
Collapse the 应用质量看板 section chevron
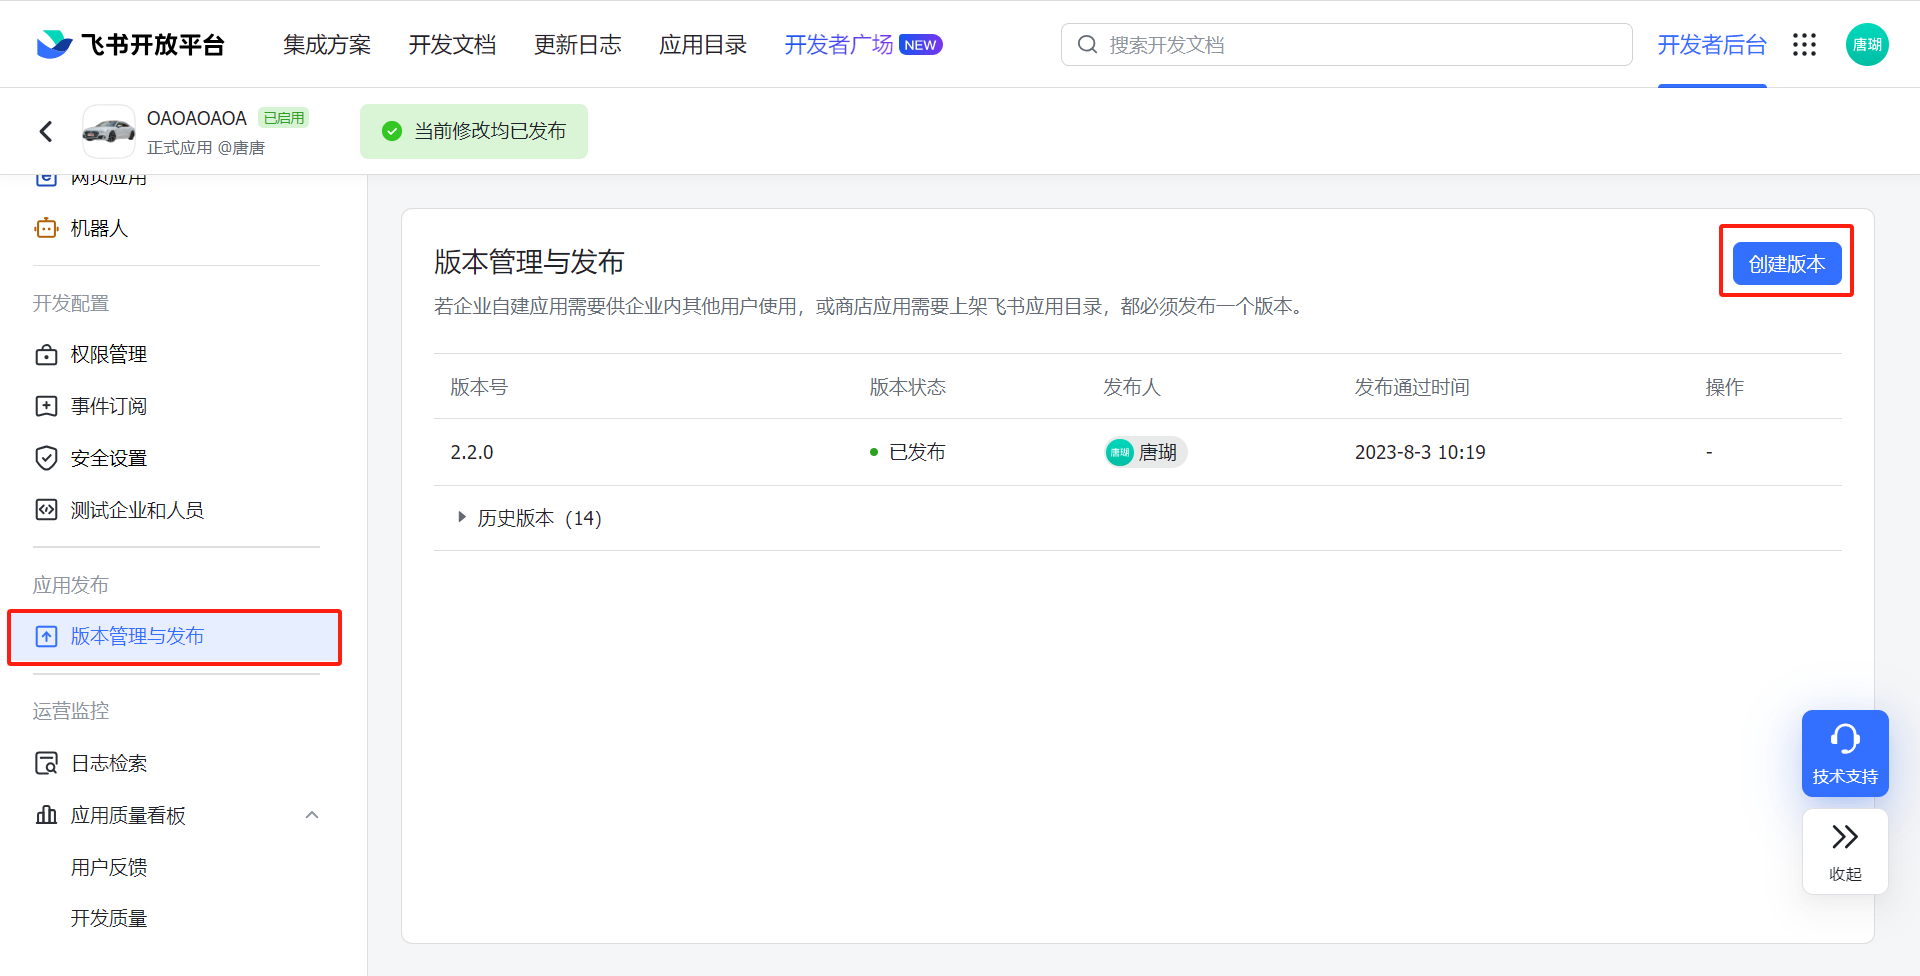[312, 815]
